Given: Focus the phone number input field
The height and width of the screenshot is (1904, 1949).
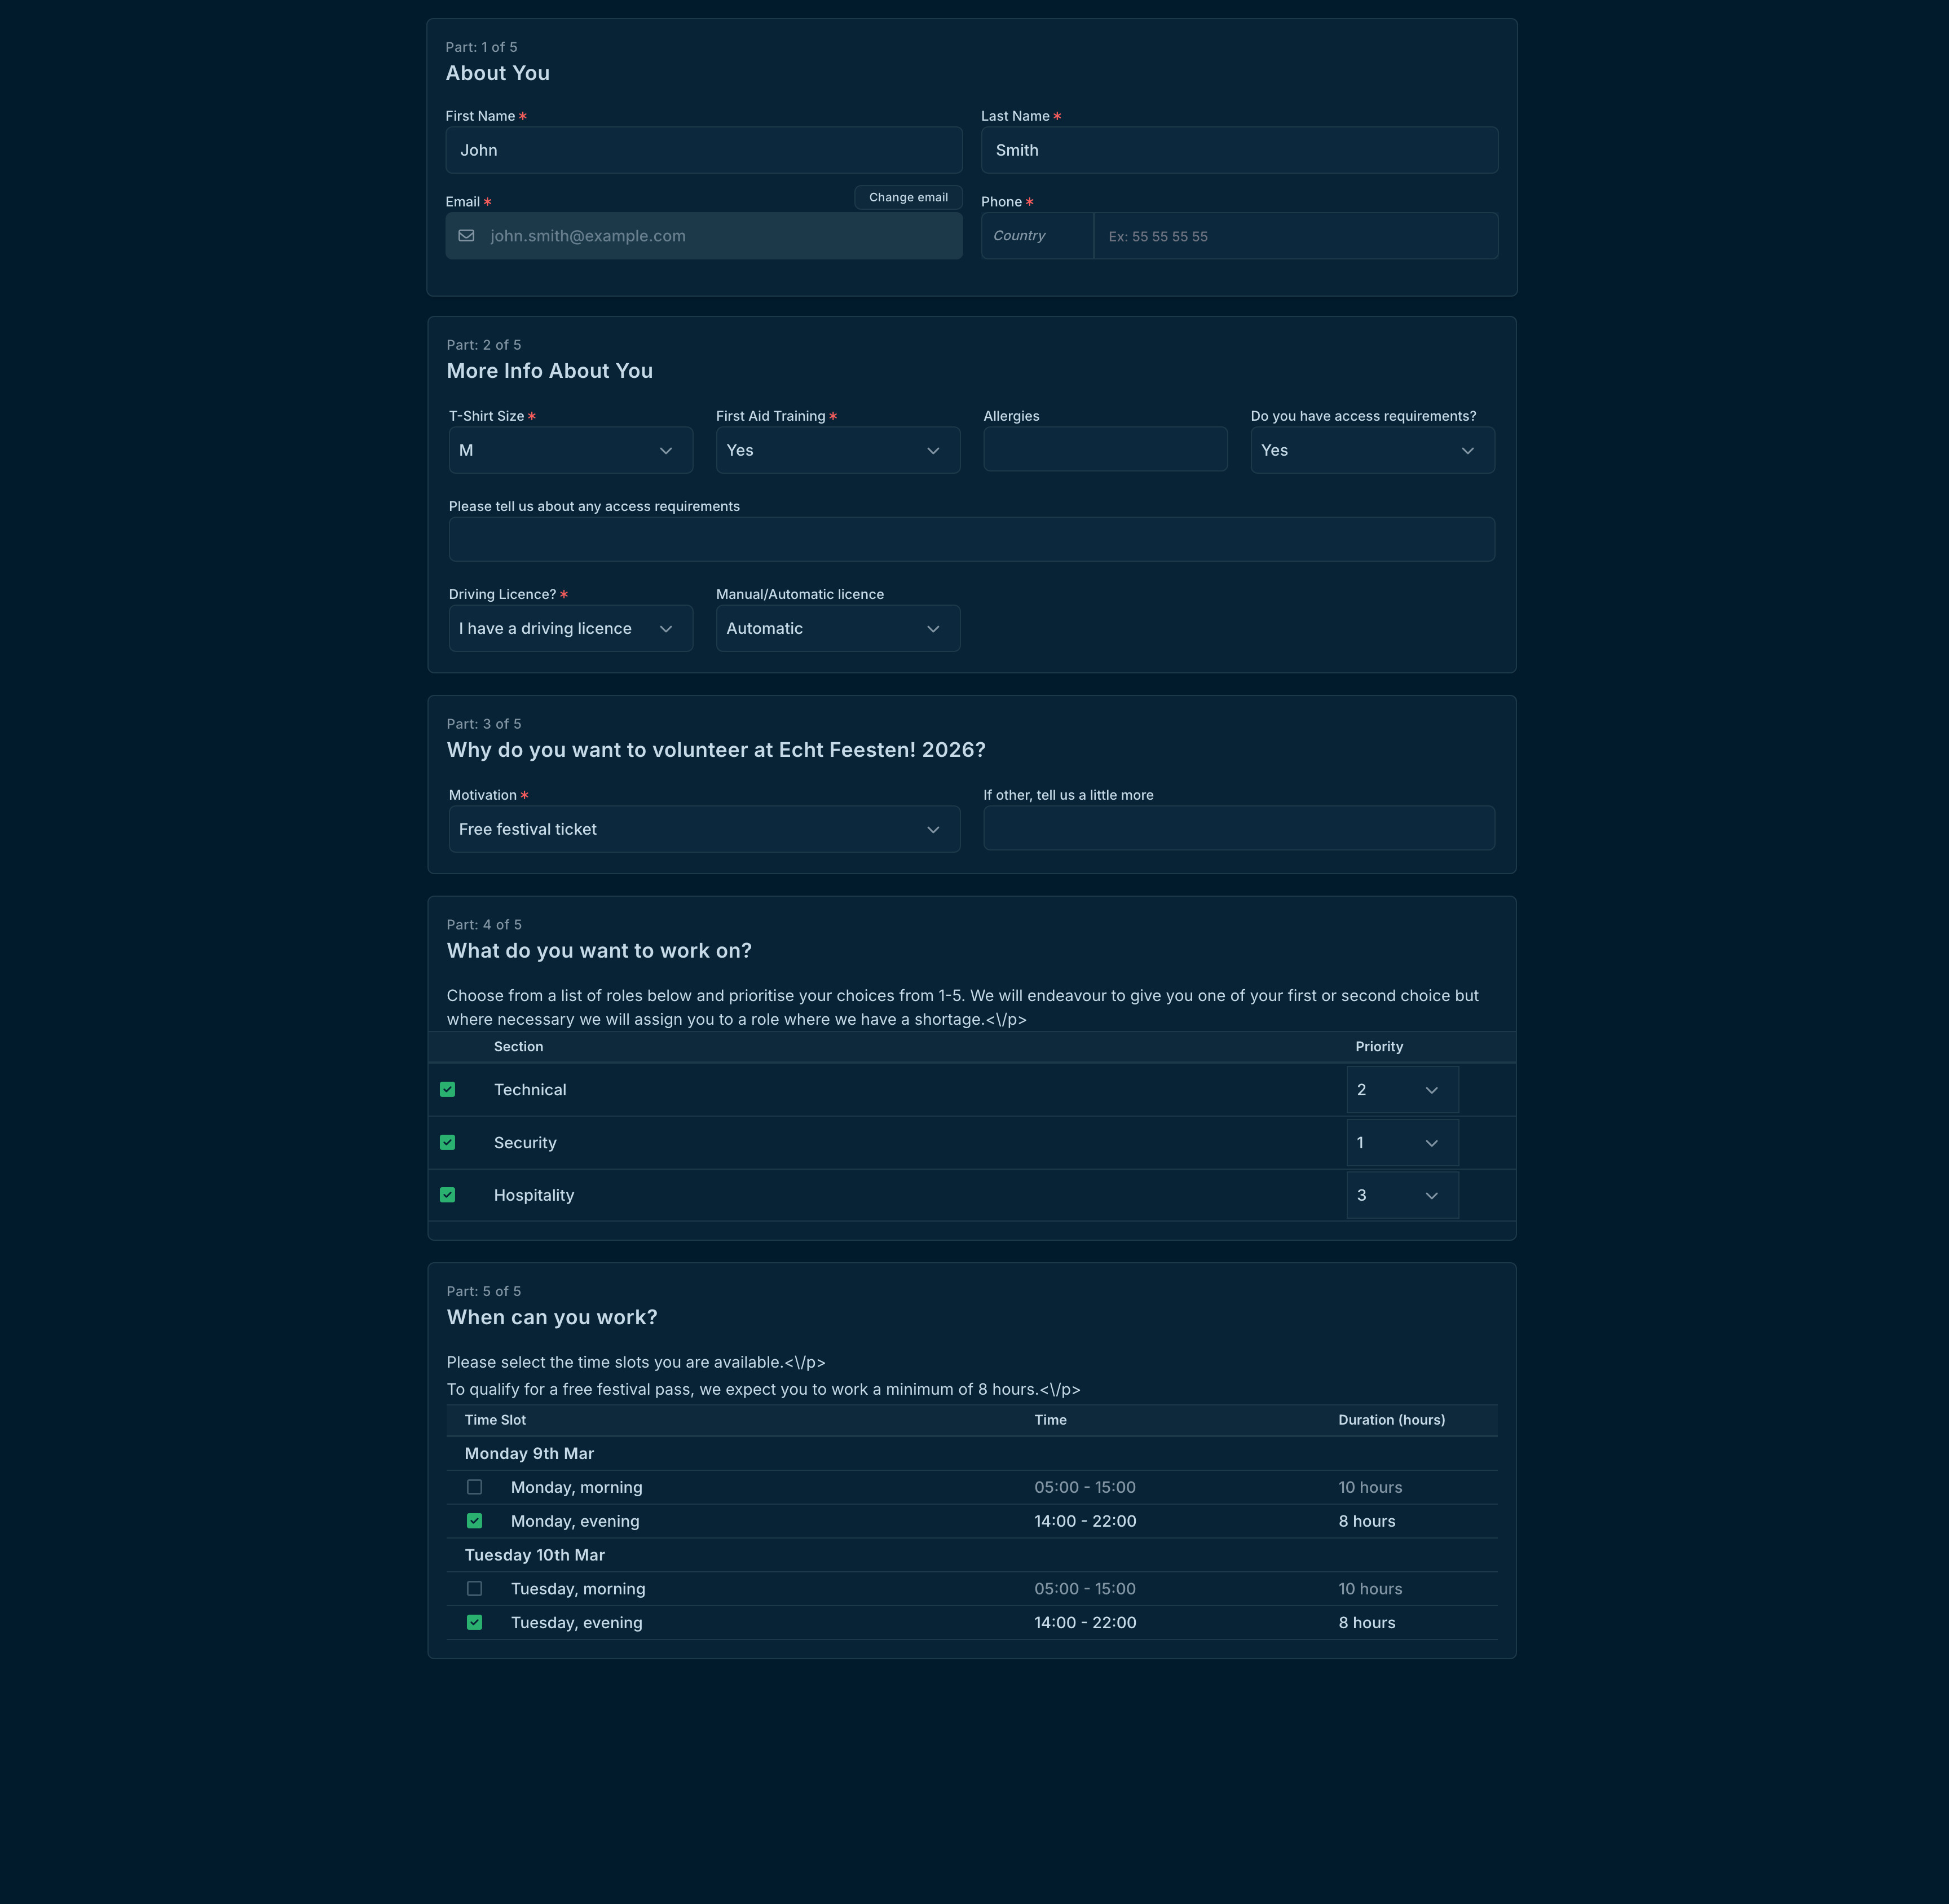Looking at the screenshot, I should [1295, 236].
